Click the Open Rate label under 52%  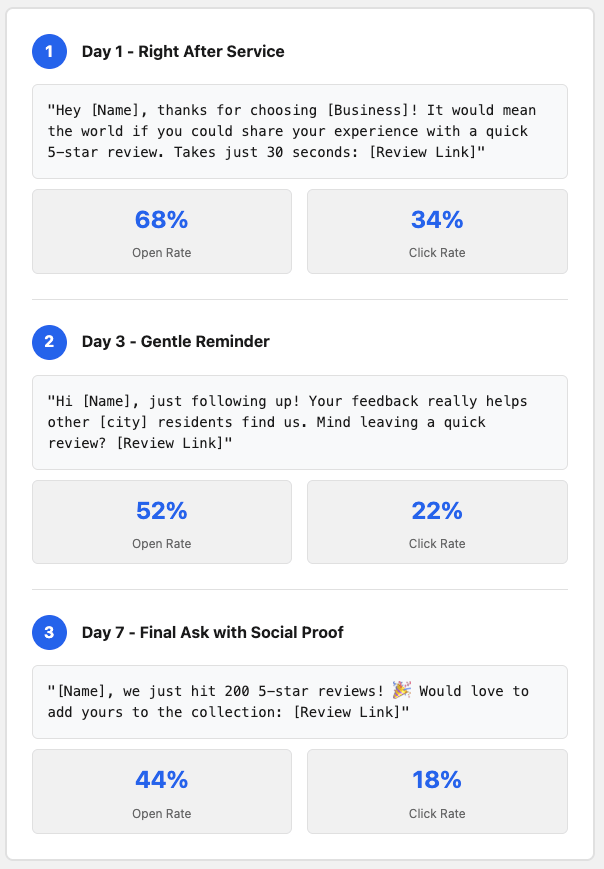pyautogui.click(x=162, y=544)
